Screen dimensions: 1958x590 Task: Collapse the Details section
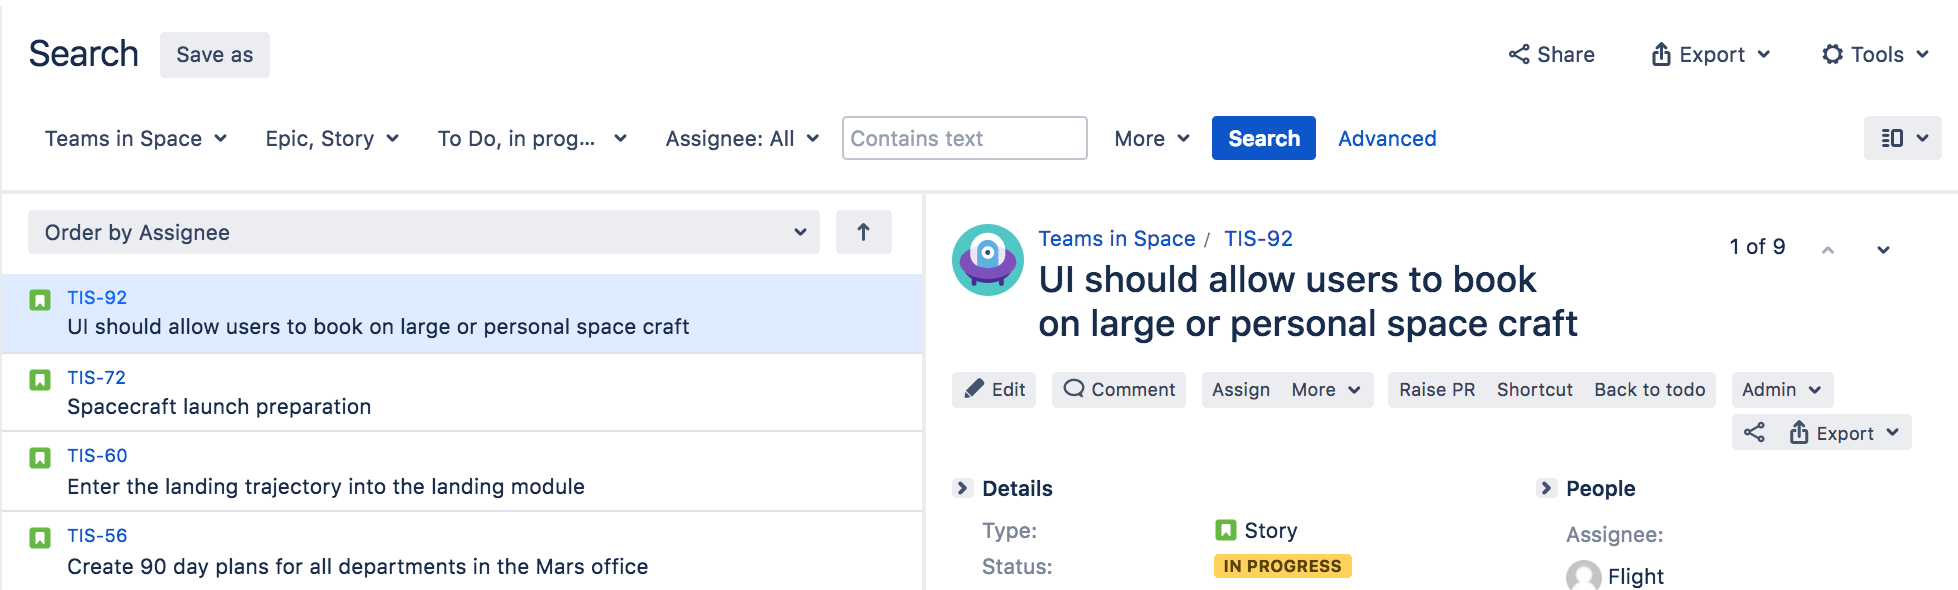963,488
